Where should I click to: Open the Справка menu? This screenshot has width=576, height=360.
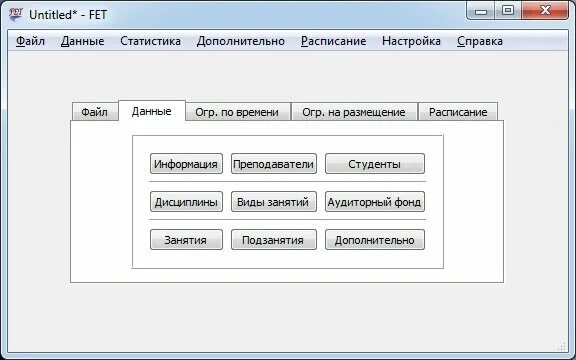click(480, 41)
